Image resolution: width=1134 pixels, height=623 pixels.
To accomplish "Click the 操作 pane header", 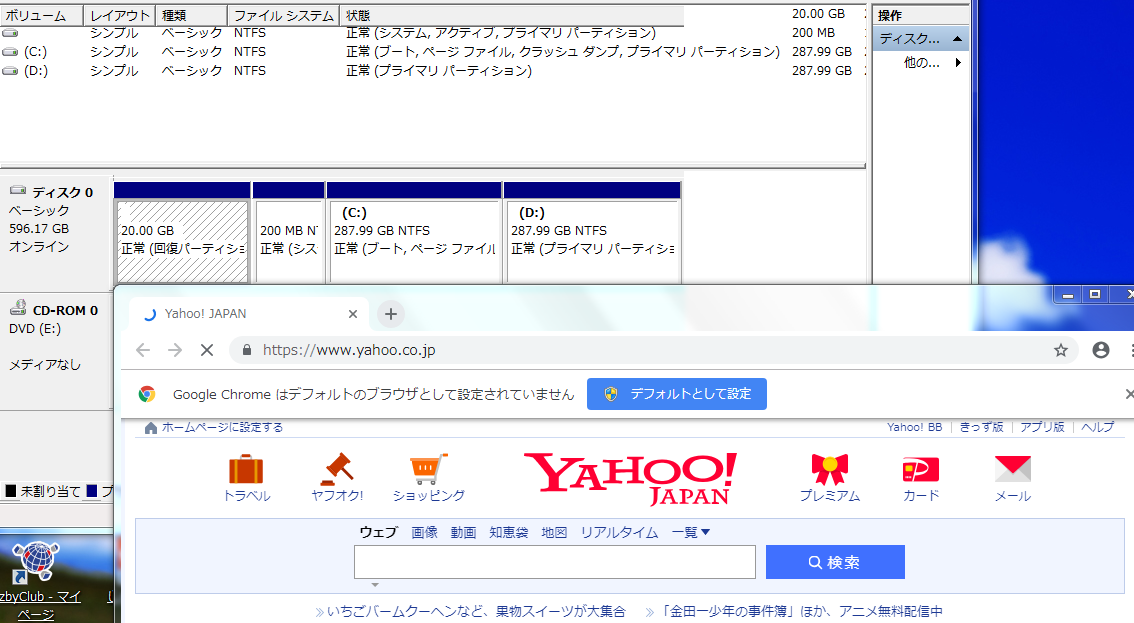I will coord(921,15).
